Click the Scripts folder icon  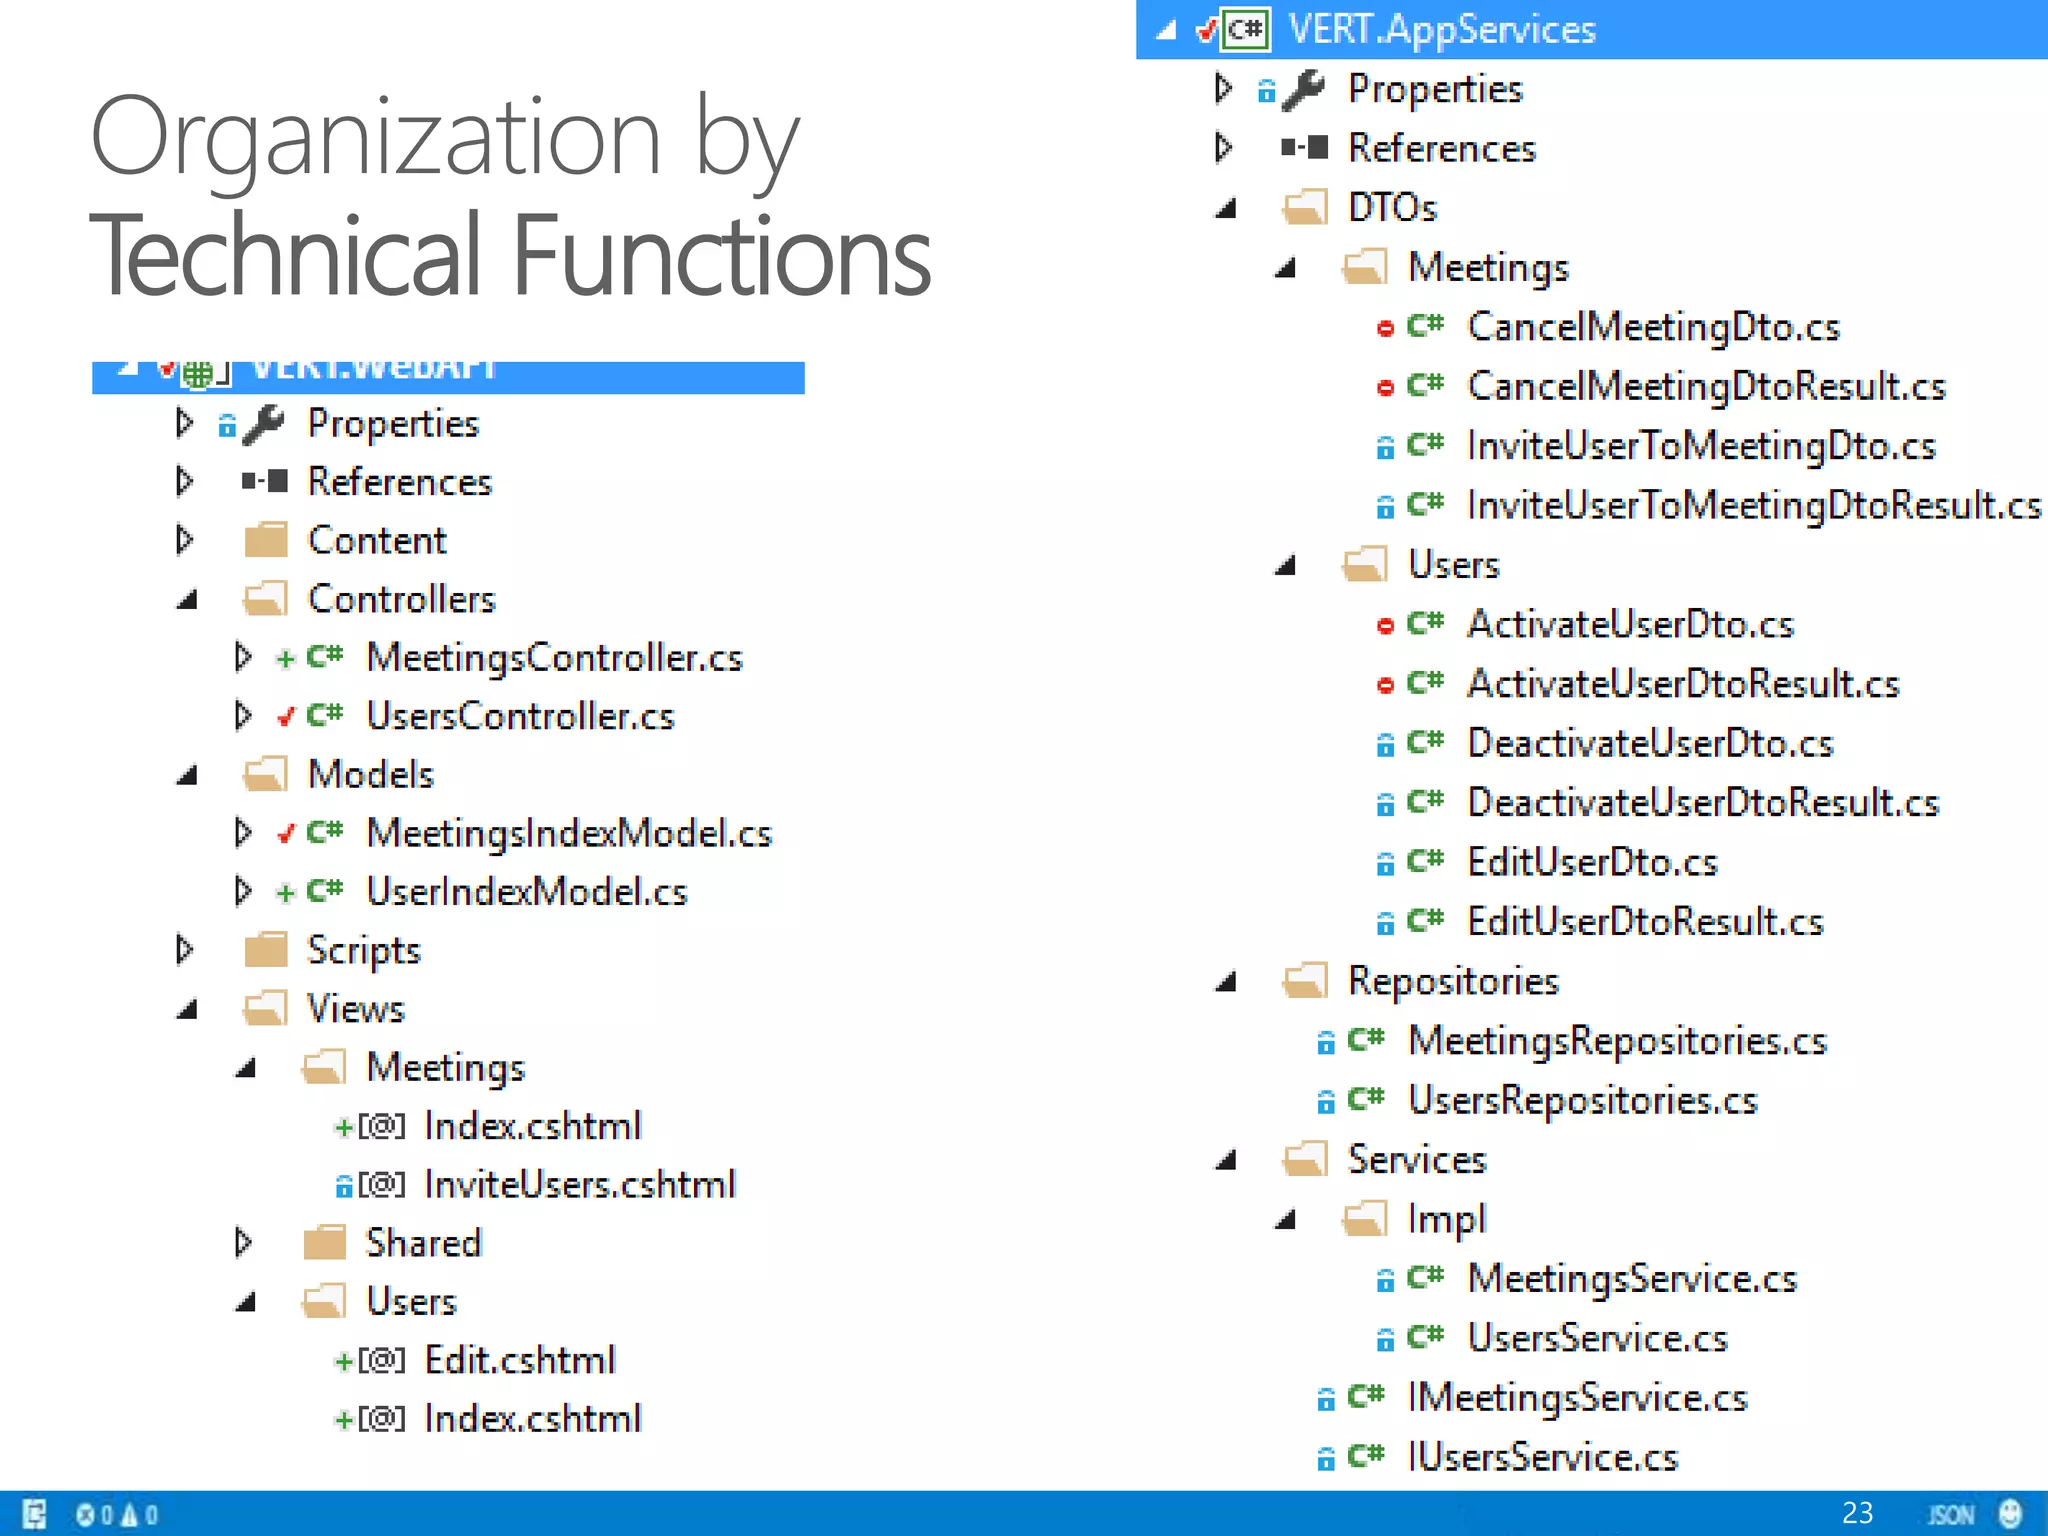(x=266, y=949)
